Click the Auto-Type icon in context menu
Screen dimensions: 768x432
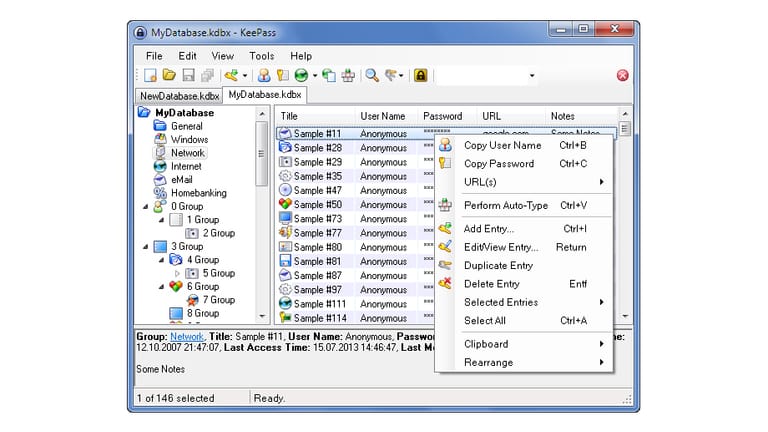click(445, 205)
